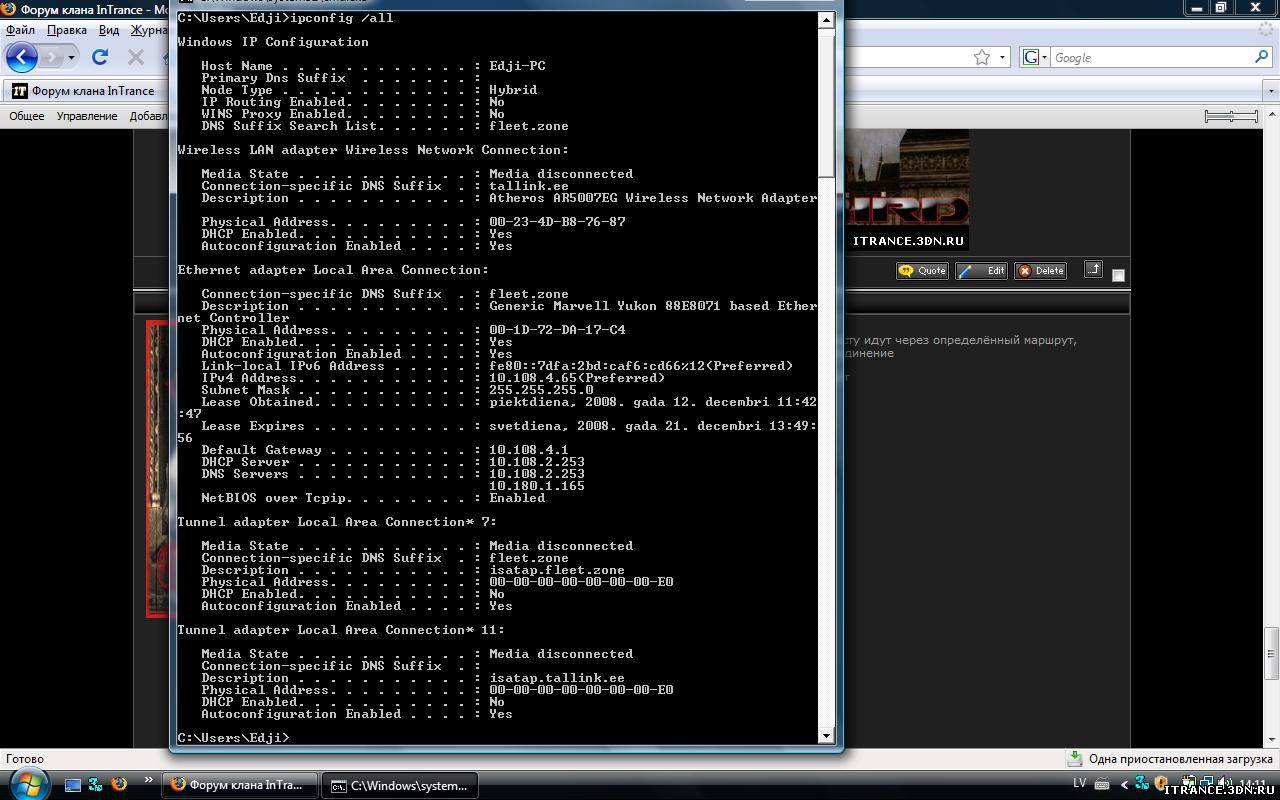Click the browser Back arrow button

click(x=22, y=58)
